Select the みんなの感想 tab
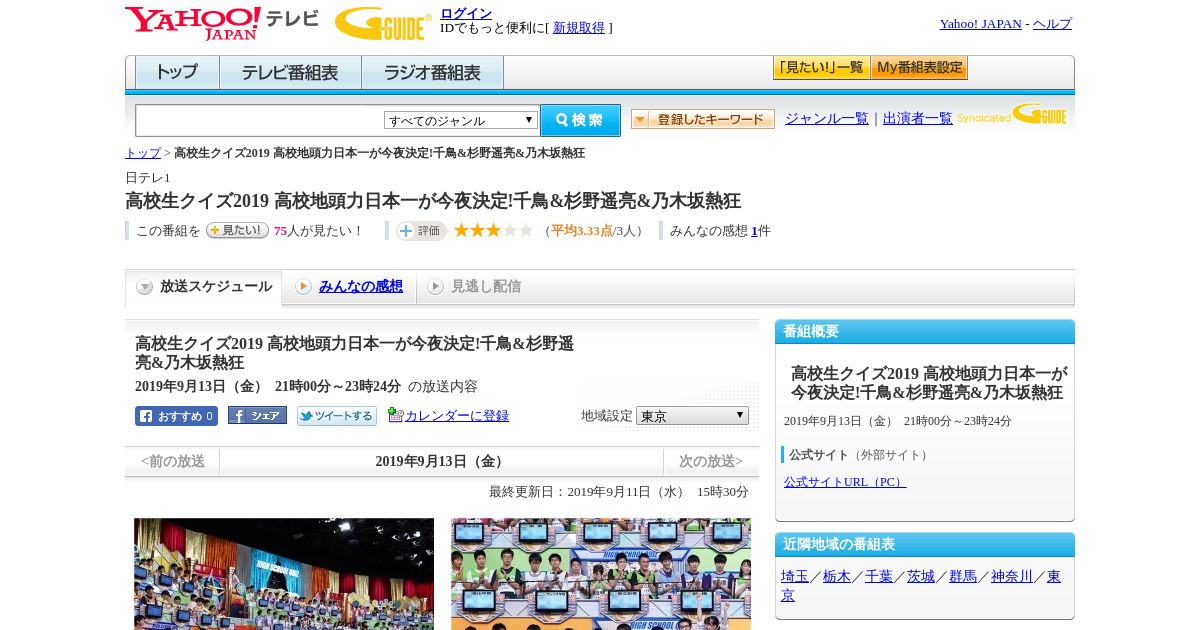The image size is (1200, 630). [349, 287]
